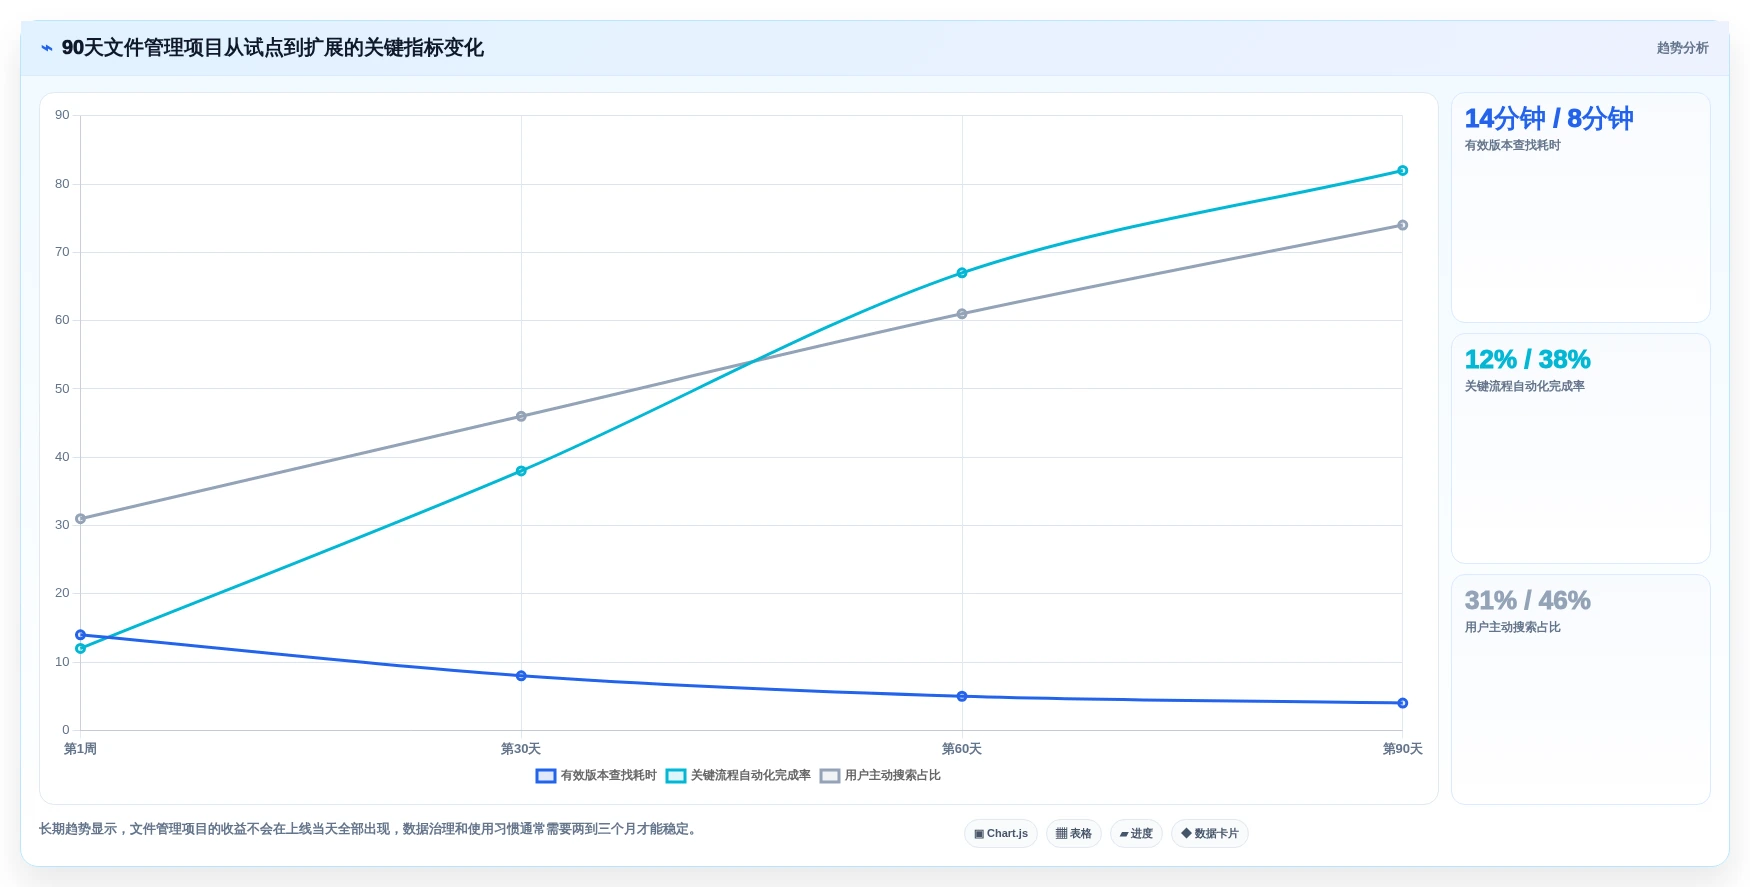Click the 第60天 x-axis label
This screenshot has height=887, width=1750.
(962, 749)
